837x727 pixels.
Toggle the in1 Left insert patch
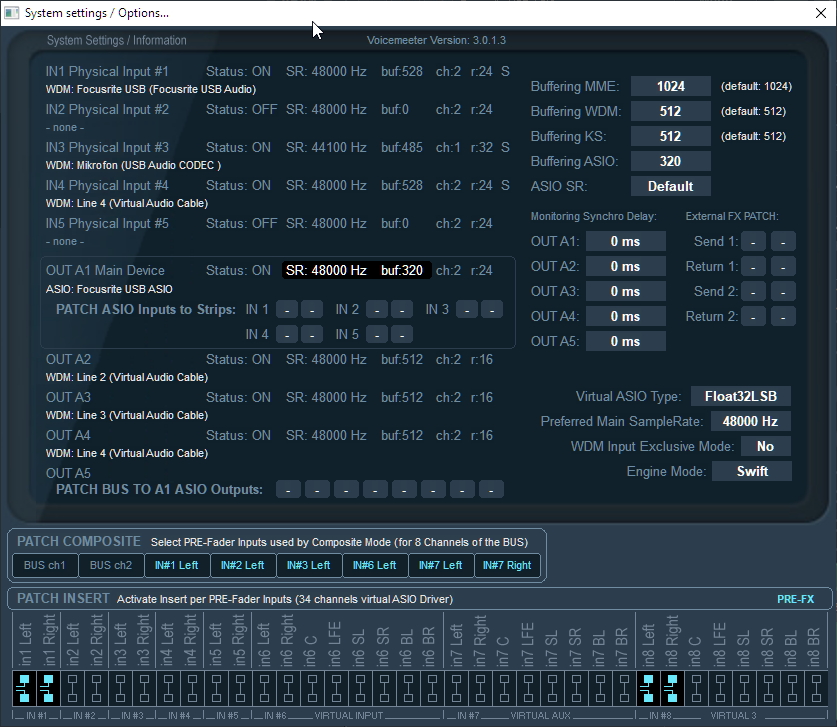[24, 687]
